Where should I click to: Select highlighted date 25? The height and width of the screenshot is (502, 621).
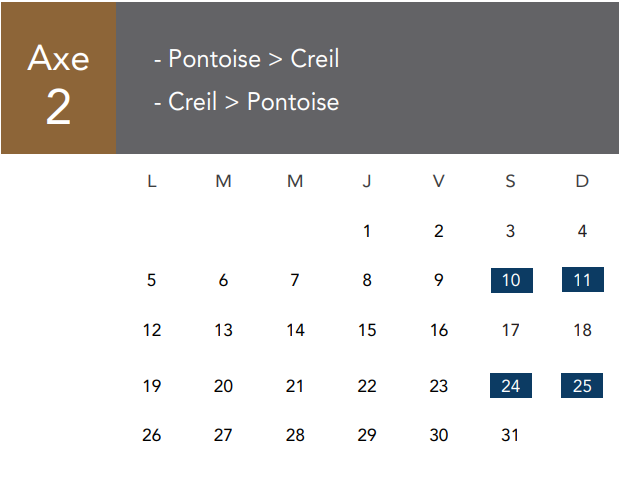582,386
